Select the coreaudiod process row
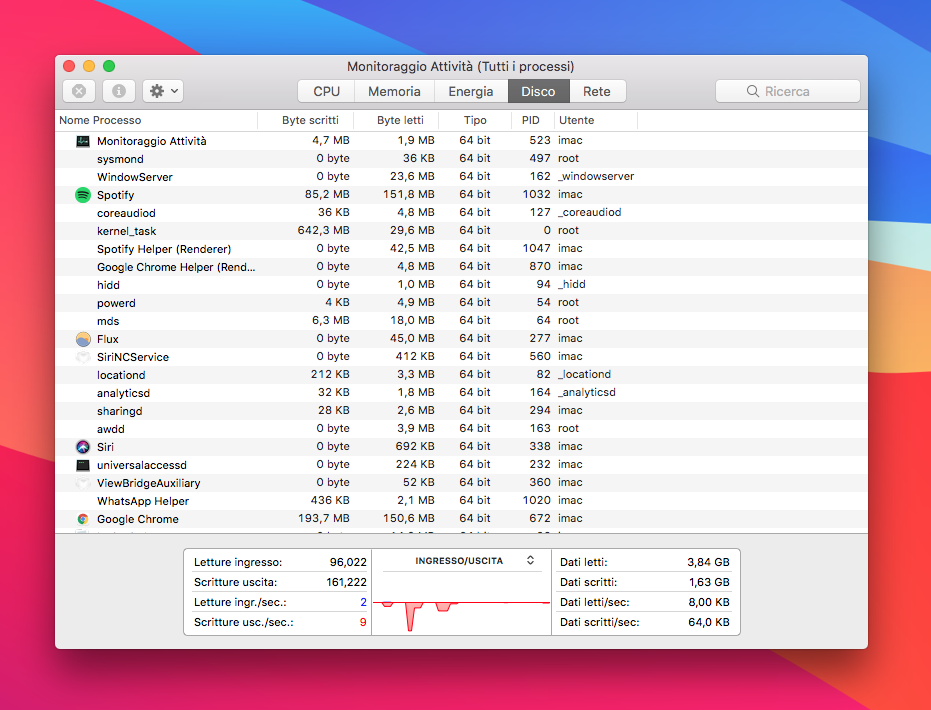The height and width of the screenshot is (710, 931). (461, 213)
